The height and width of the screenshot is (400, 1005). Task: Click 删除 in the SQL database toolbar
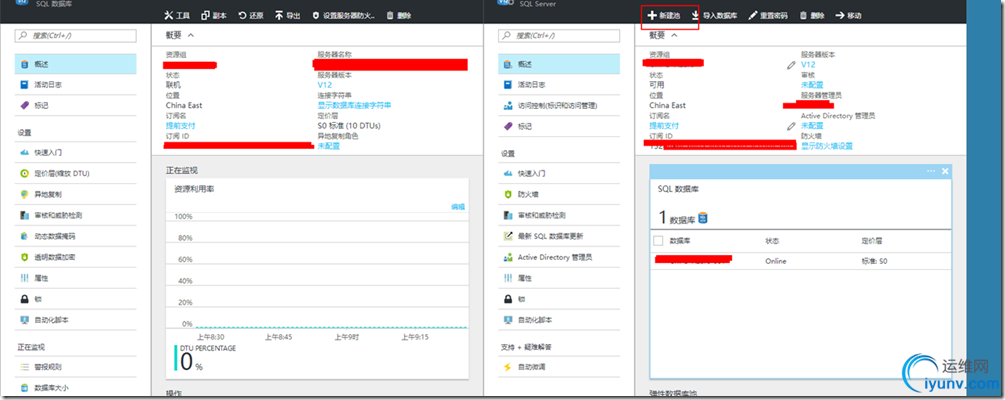pyautogui.click(x=399, y=15)
